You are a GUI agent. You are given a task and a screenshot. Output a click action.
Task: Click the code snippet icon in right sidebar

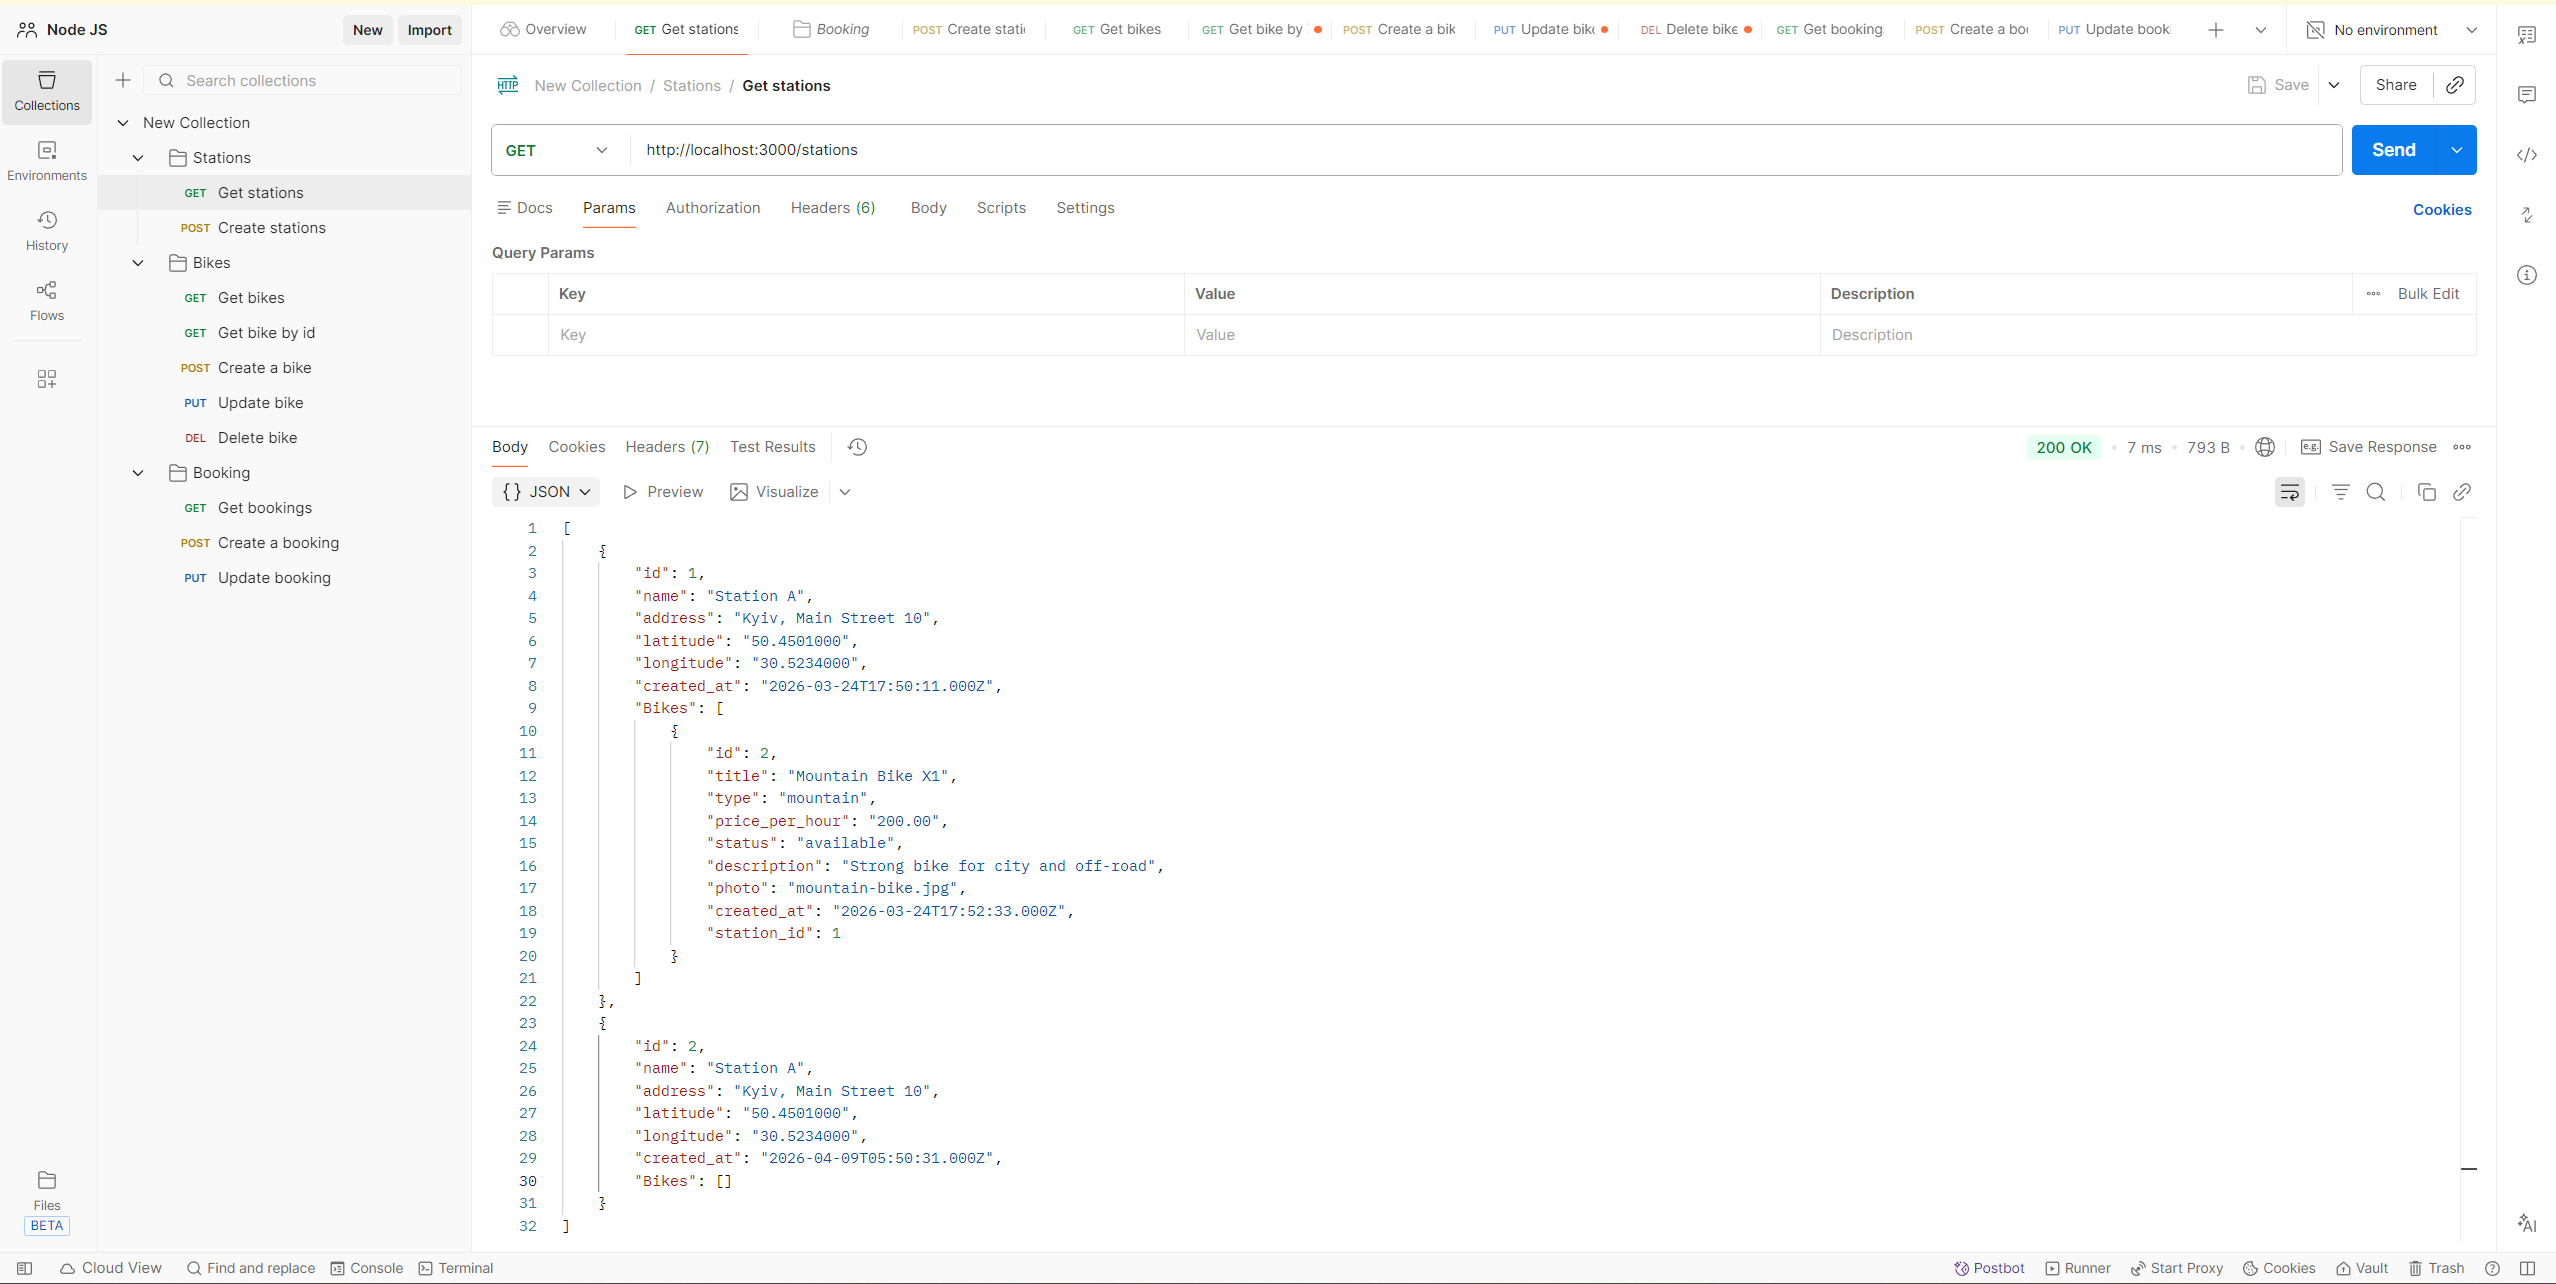(2527, 155)
